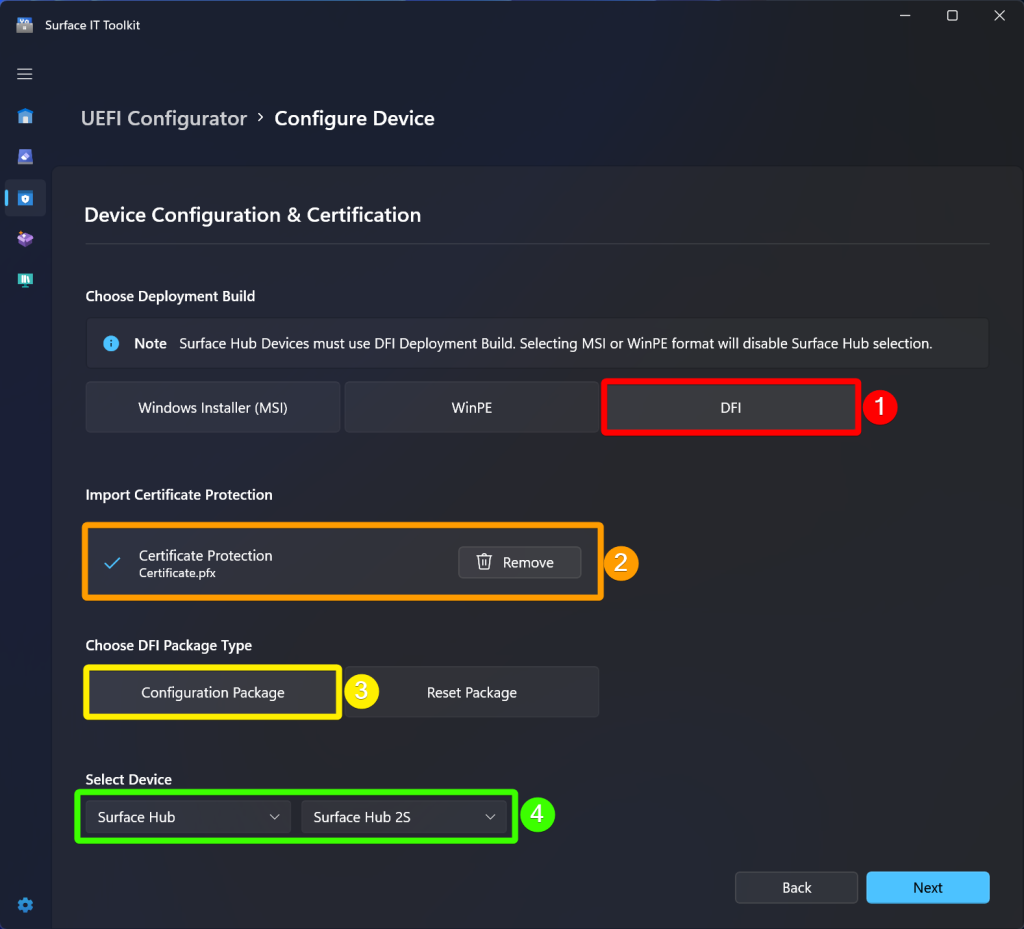Click the Next button
The height and width of the screenshot is (929, 1024).
927,887
